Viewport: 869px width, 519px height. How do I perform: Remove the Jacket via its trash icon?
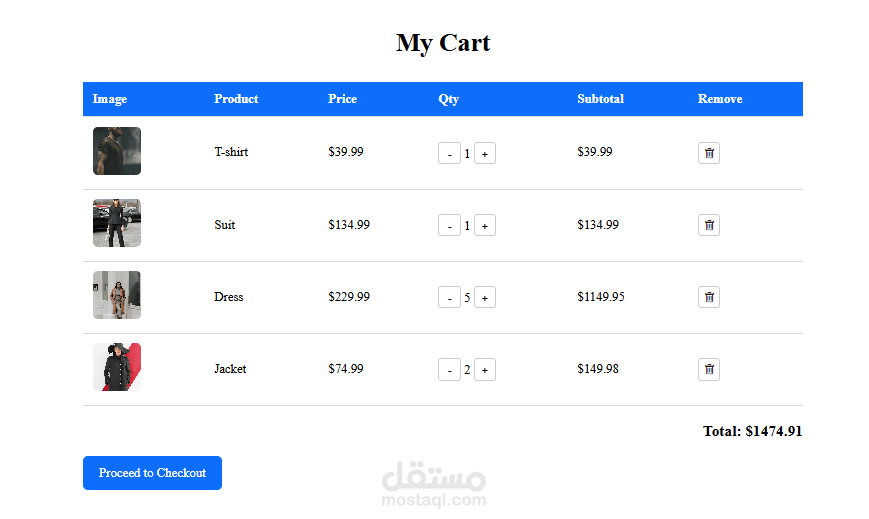[709, 369]
